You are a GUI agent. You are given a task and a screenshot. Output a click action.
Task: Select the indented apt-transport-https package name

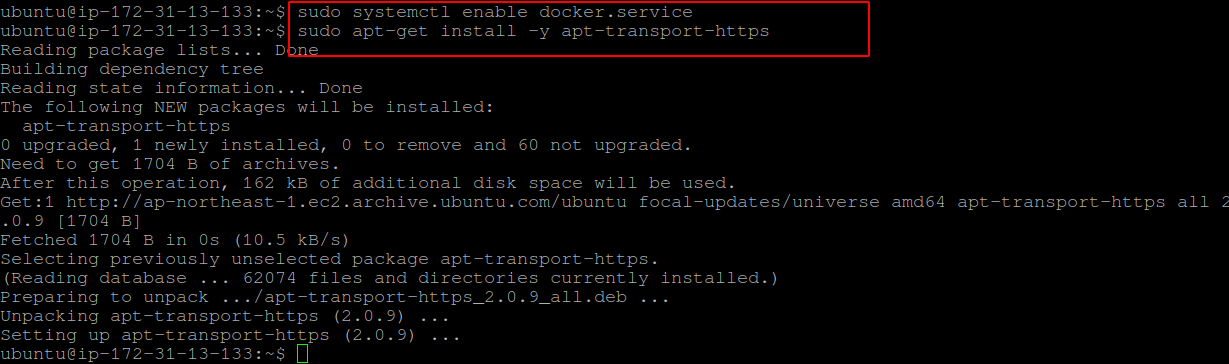(x=126, y=126)
